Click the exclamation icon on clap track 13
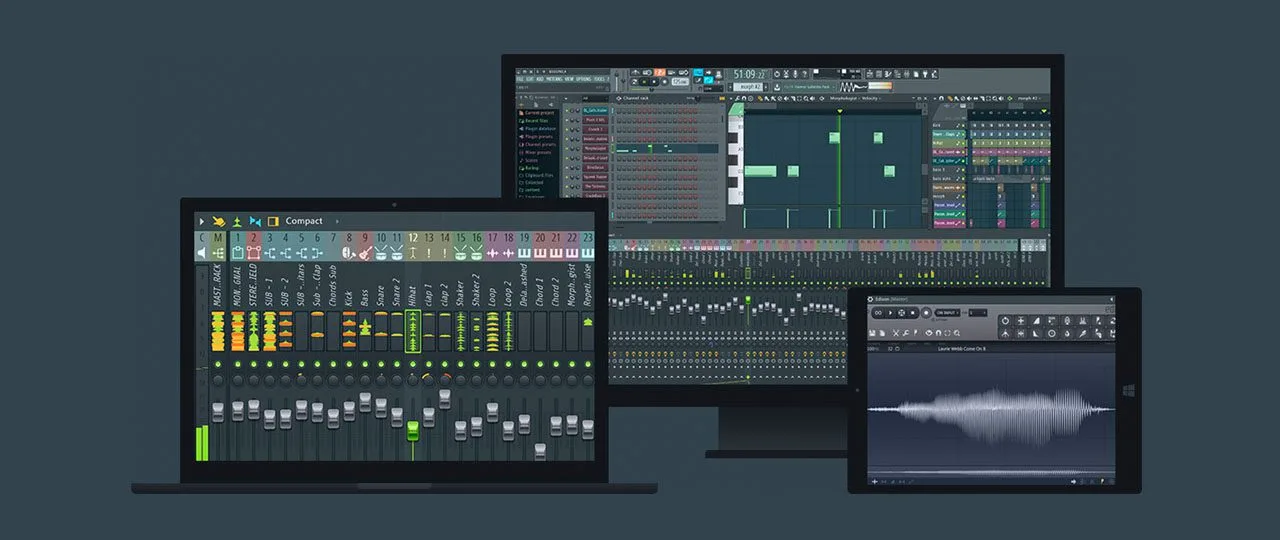Image resolution: width=1280 pixels, height=540 pixels. [x=429, y=253]
